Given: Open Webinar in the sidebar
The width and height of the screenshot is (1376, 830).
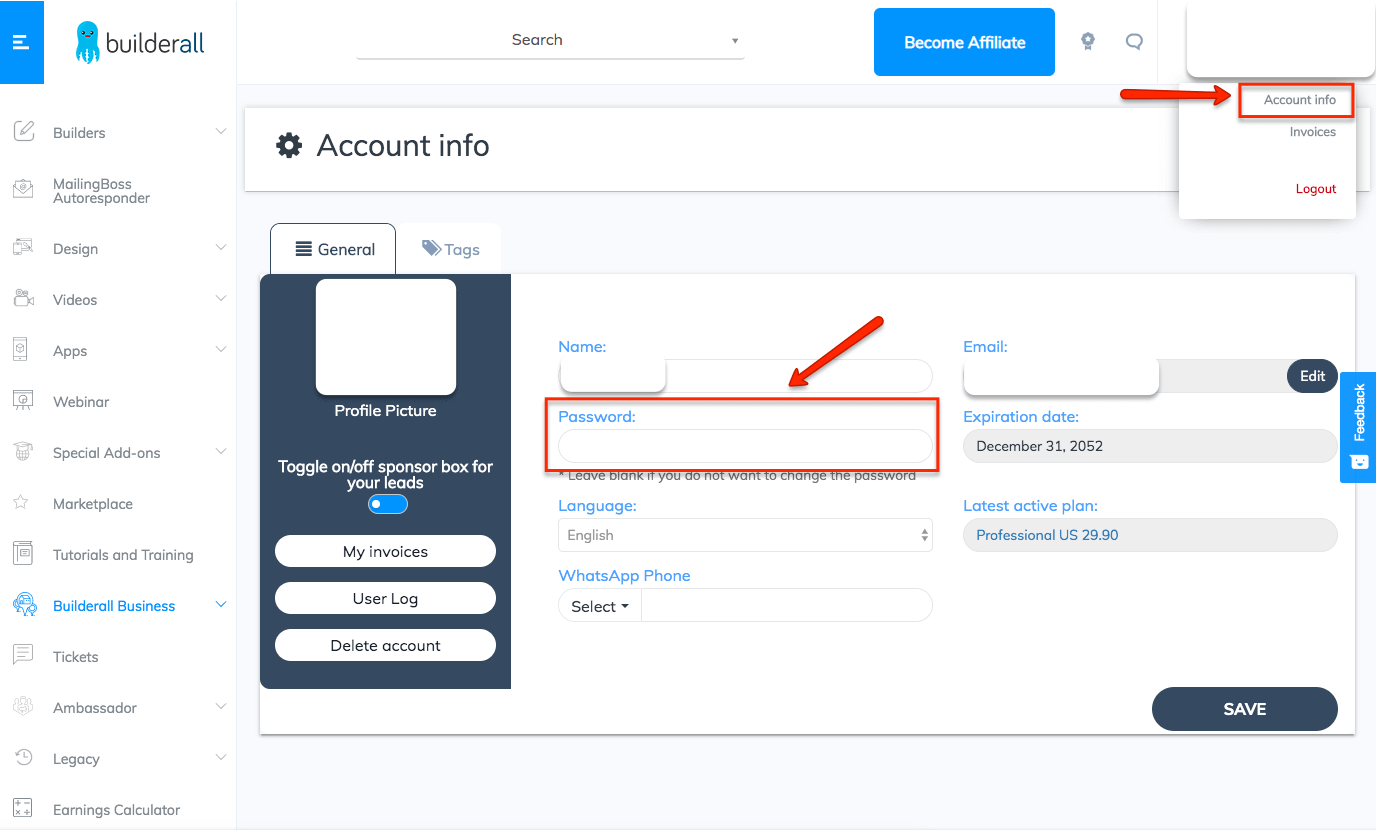Looking at the screenshot, I should click(81, 402).
